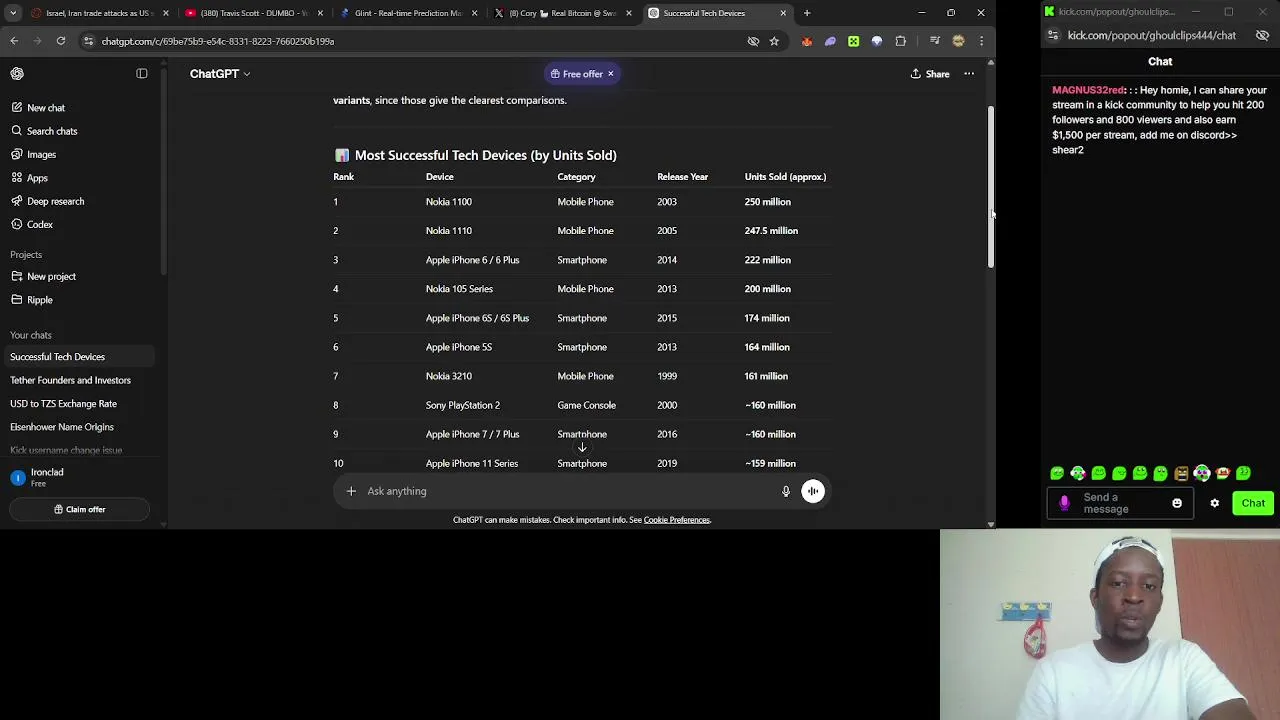Click the green Chat send button

(x=1253, y=503)
